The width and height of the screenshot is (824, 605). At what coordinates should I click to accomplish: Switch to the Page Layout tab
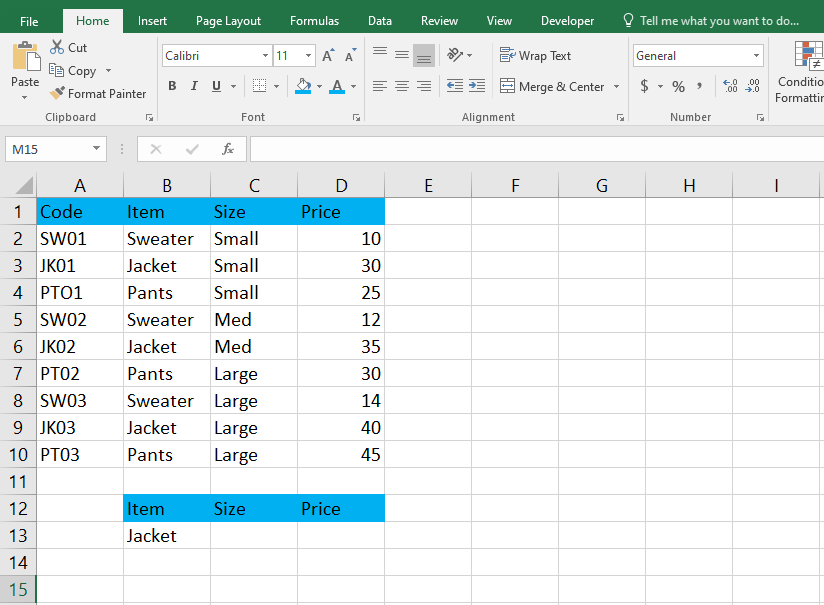pyautogui.click(x=228, y=21)
